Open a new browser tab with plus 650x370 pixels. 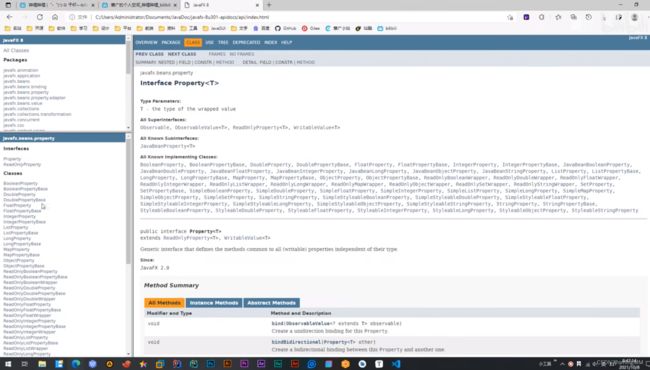pos(269,5)
